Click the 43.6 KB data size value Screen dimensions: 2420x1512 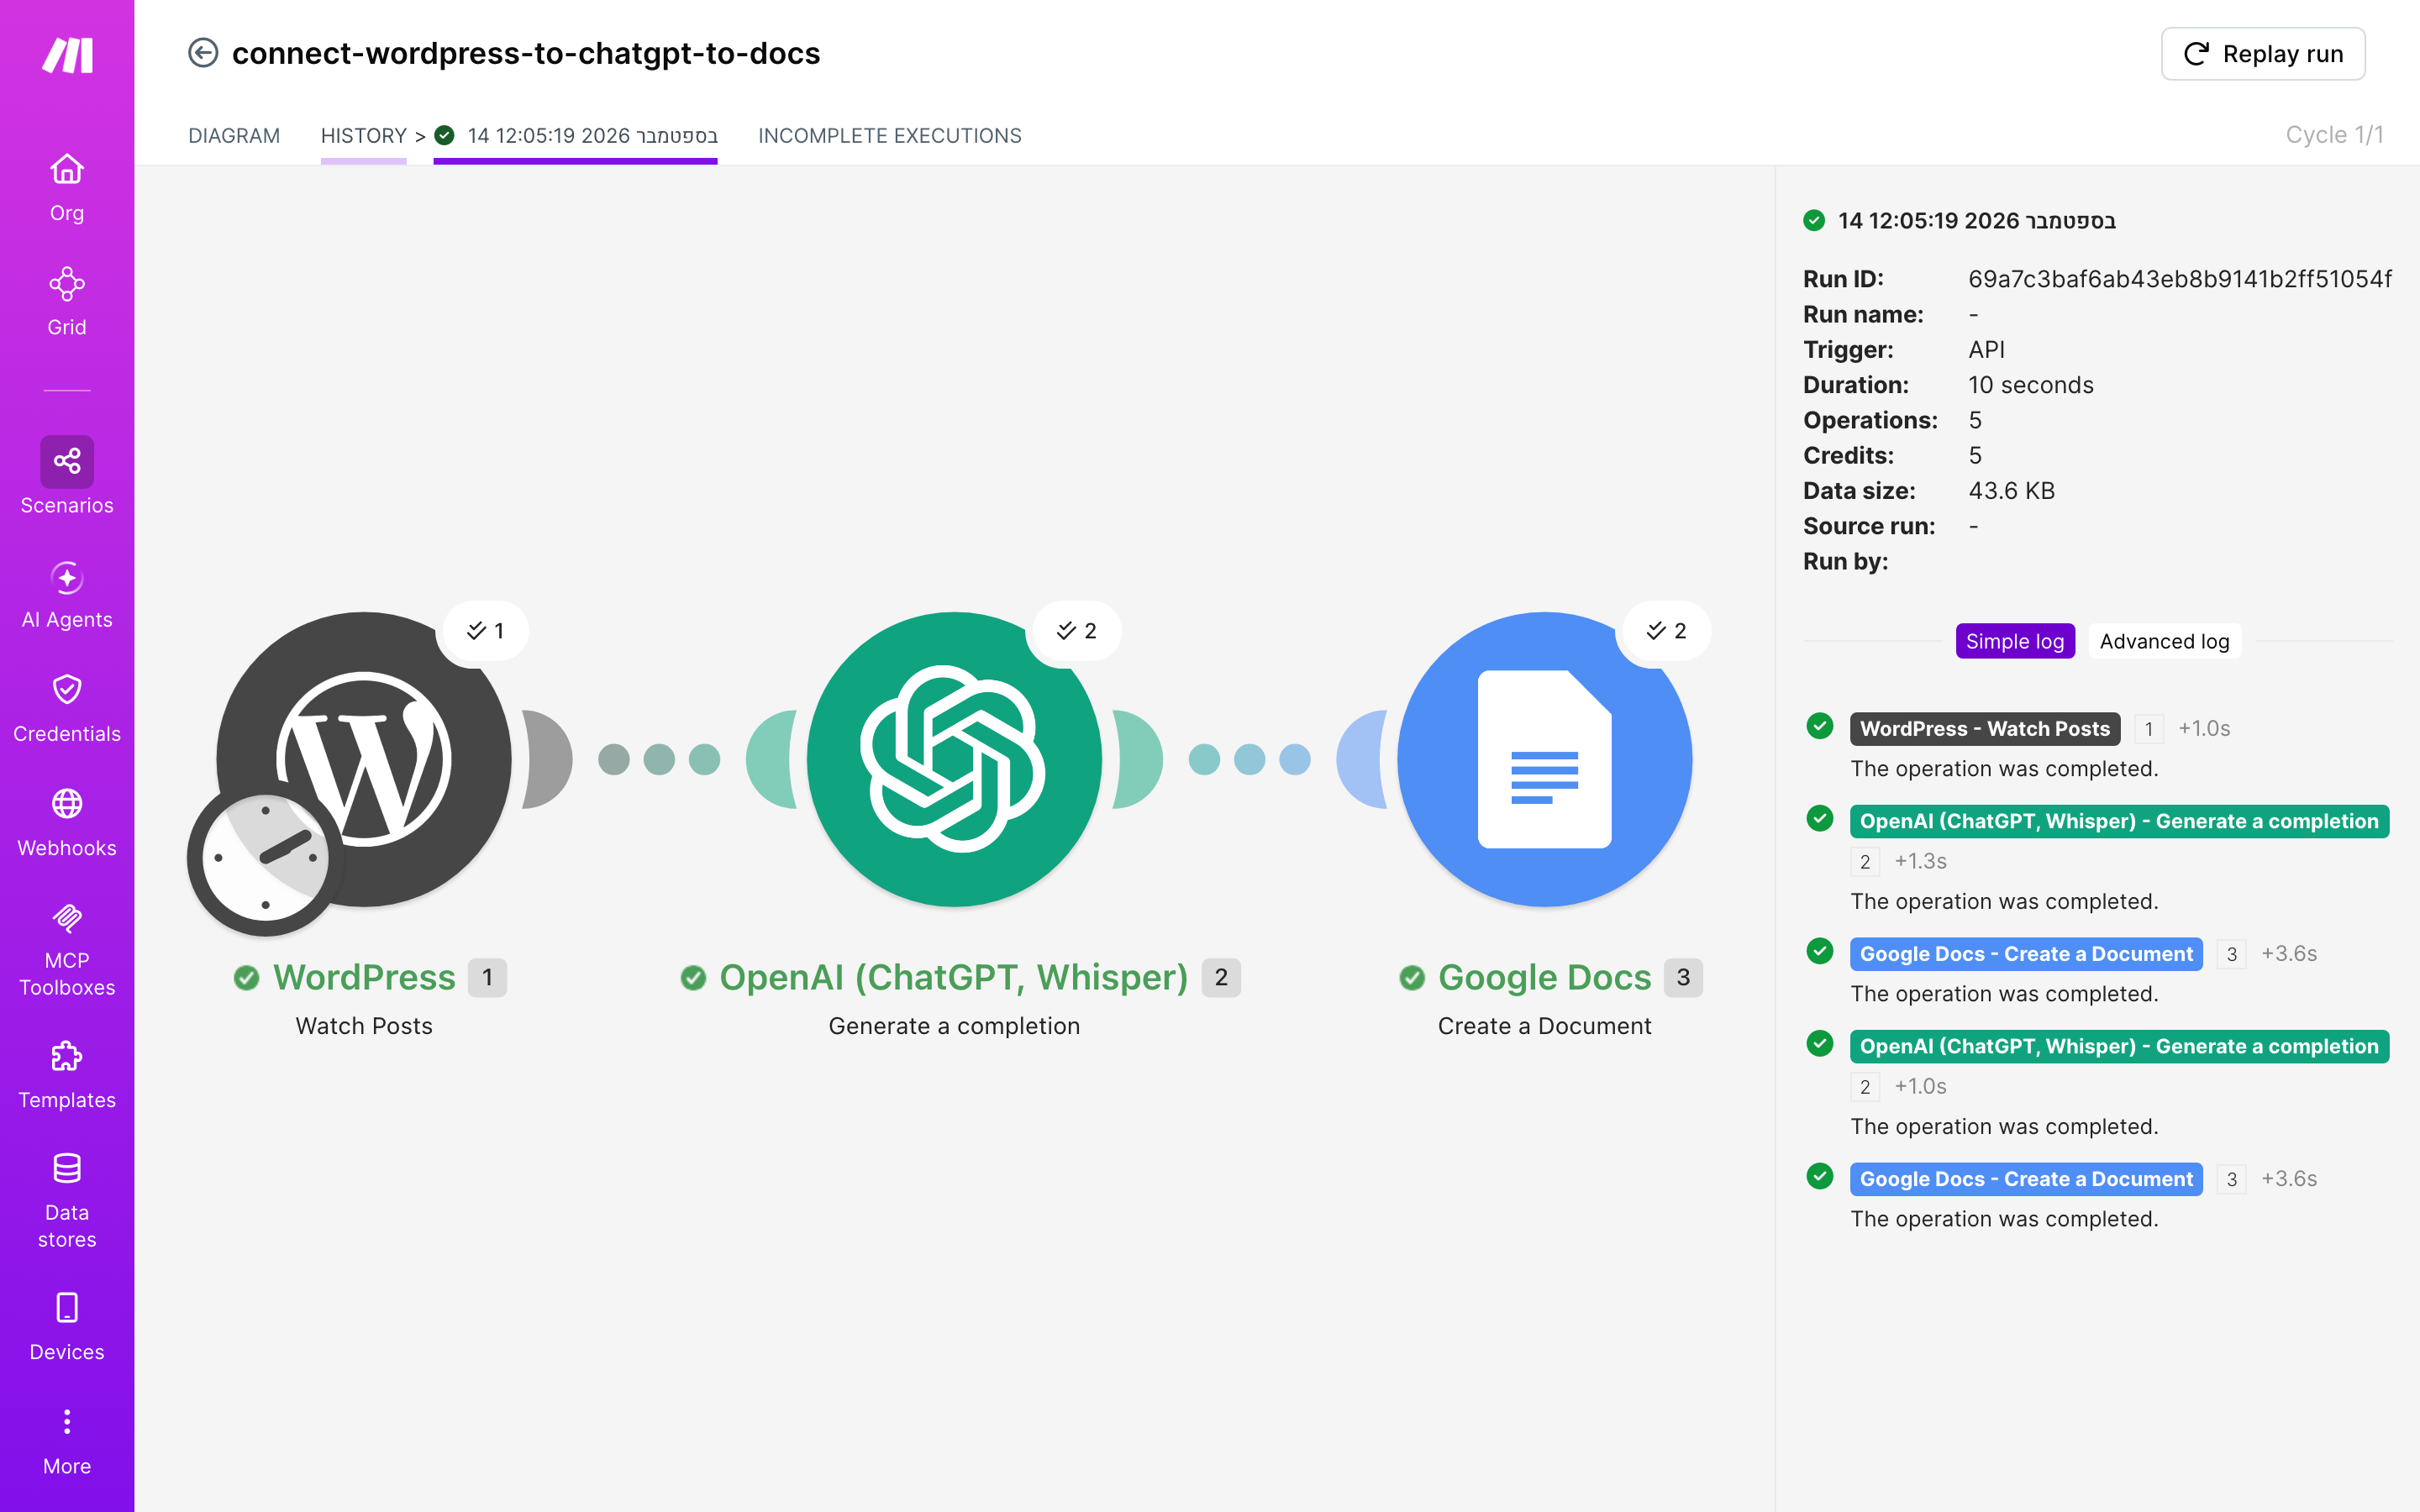point(2011,491)
